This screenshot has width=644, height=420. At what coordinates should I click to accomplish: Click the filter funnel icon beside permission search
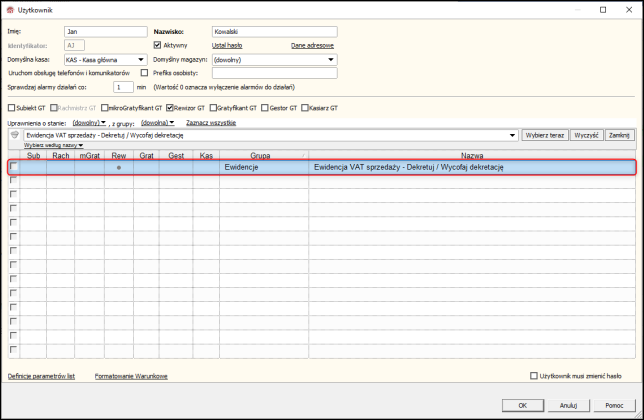[15, 135]
